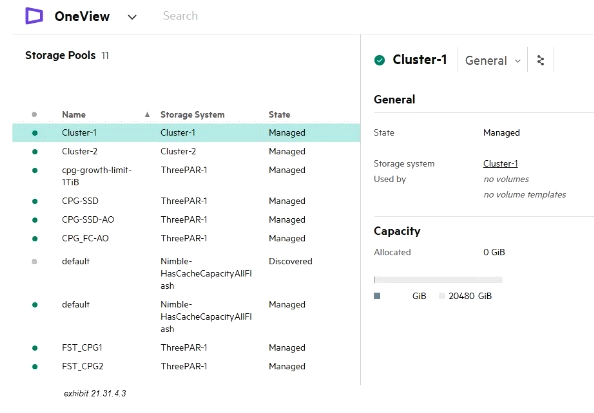Click the OneView logo icon
This screenshot has width=594, height=413.
point(34,16)
